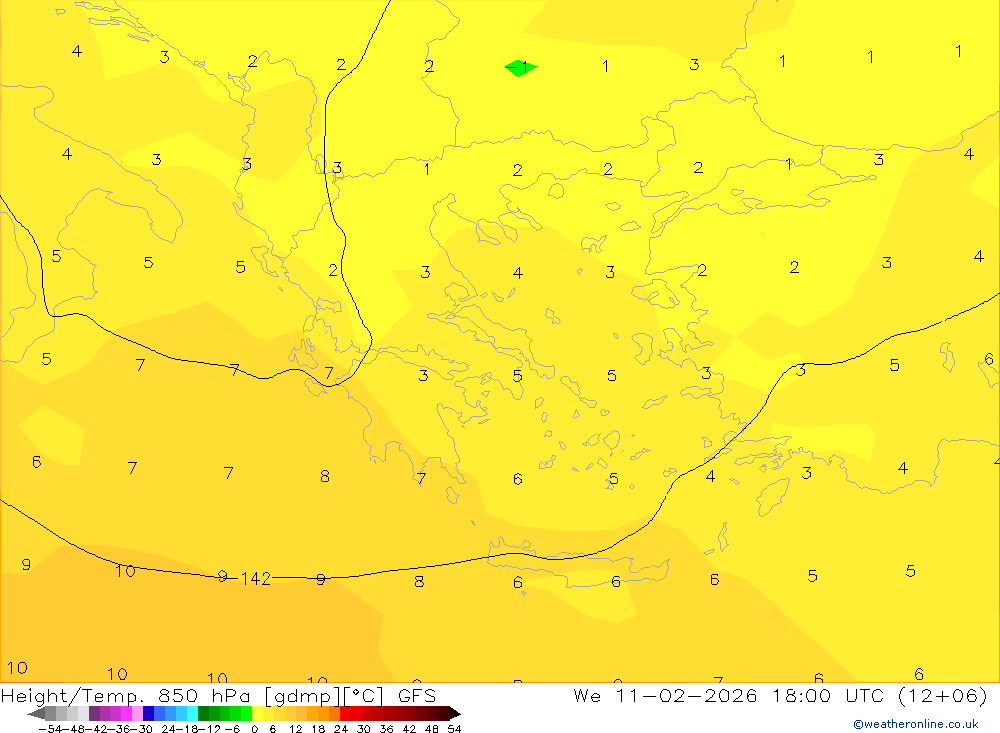Click the 142 contour line label
This screenshot has height=733, width=1000.
(256, 579)
